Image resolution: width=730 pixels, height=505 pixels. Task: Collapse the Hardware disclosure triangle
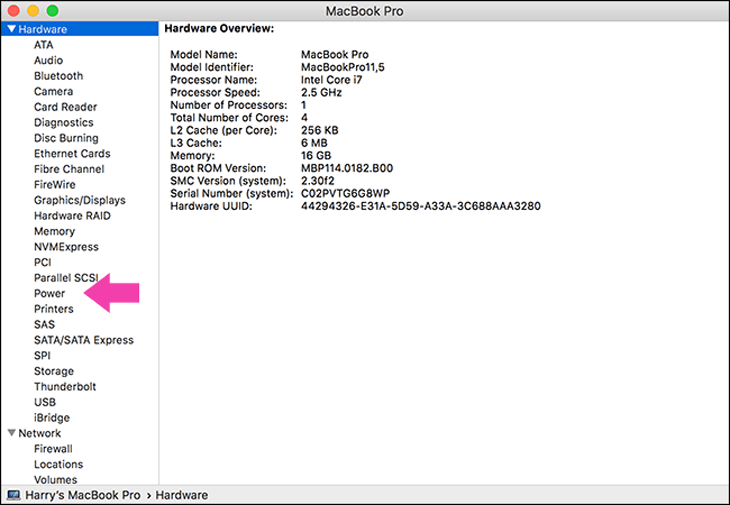[12, 29]
